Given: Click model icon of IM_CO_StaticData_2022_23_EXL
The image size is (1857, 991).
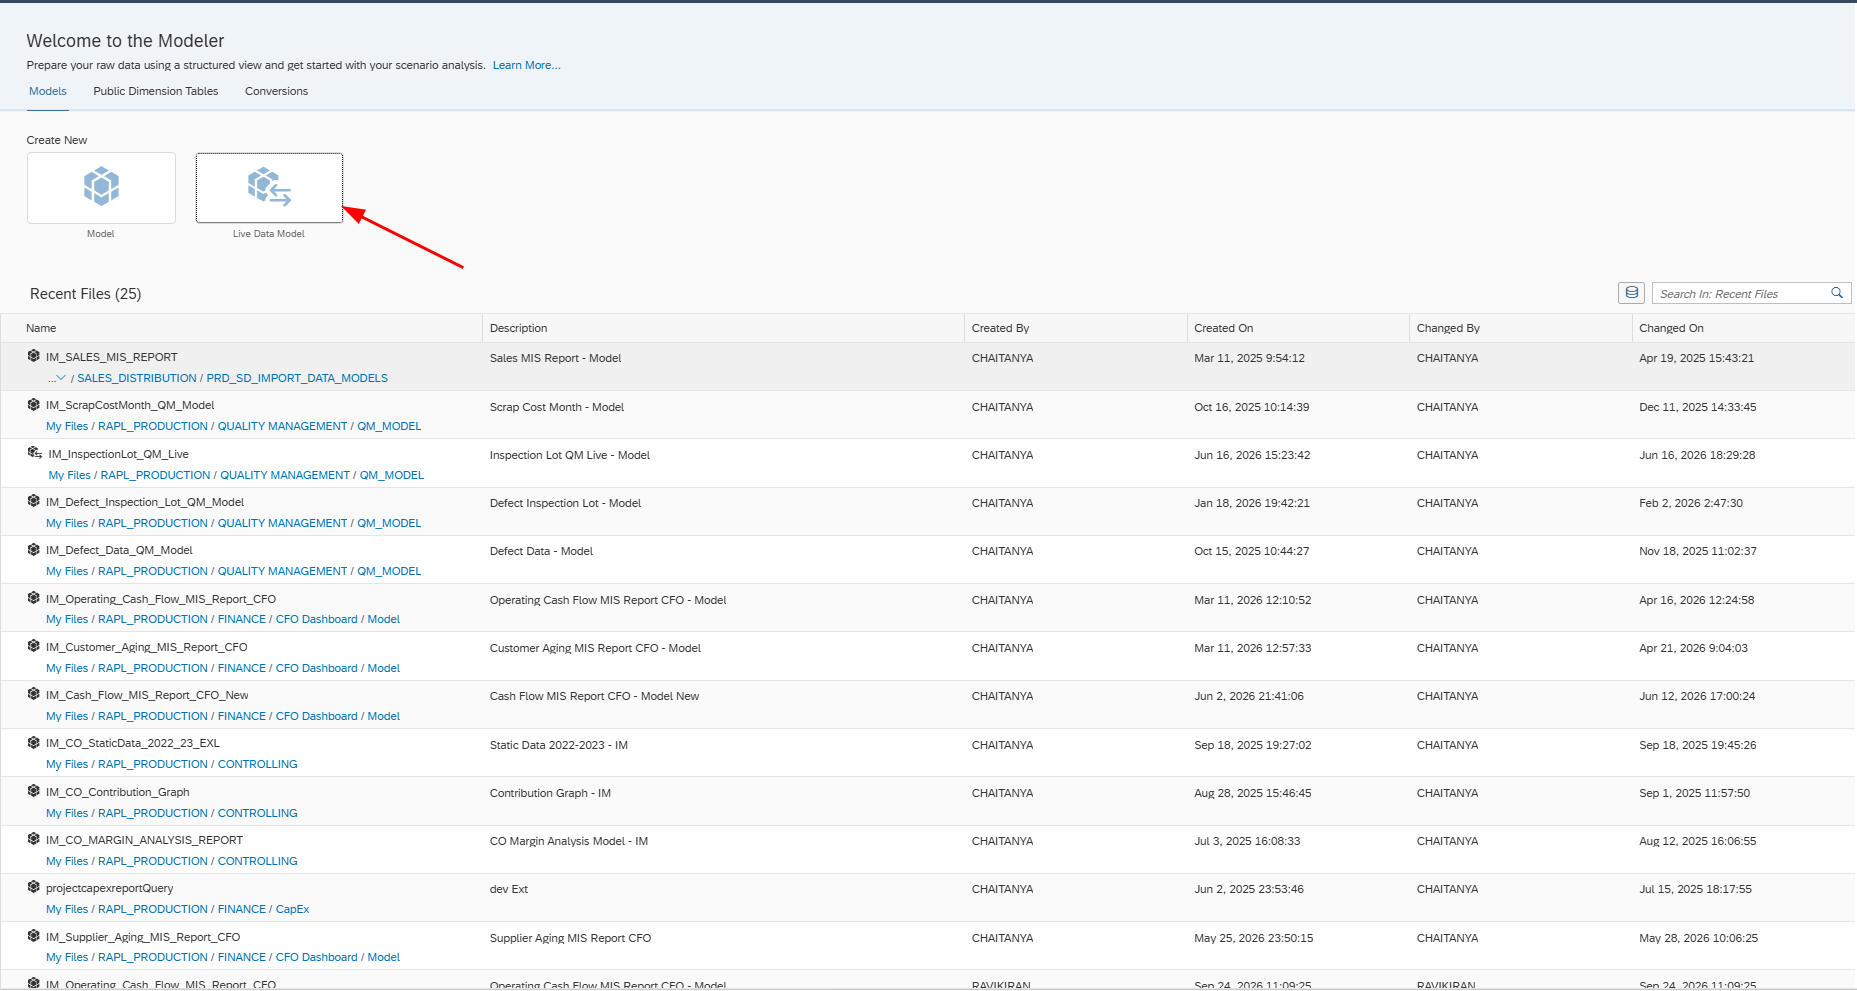Looking at the screenshot, I should pyautogui.click(x=34, y=742).
